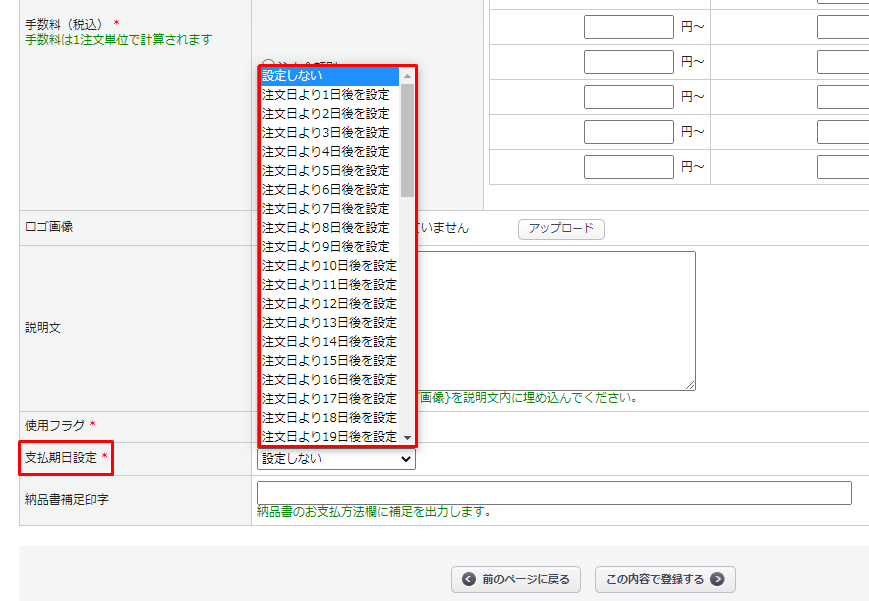Select the 注文日より11日後を設定 option

(x=329, y=284)
